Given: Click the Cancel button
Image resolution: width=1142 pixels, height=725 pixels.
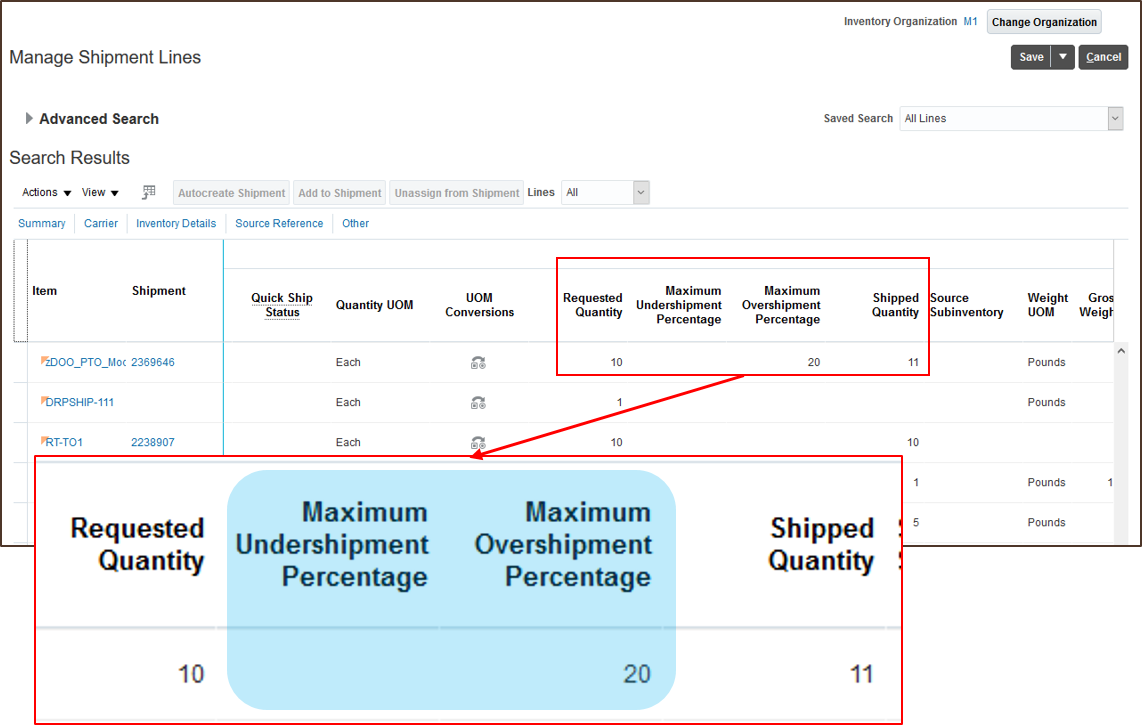Looking at the screenshot, I should click(x=1103, y=57).
